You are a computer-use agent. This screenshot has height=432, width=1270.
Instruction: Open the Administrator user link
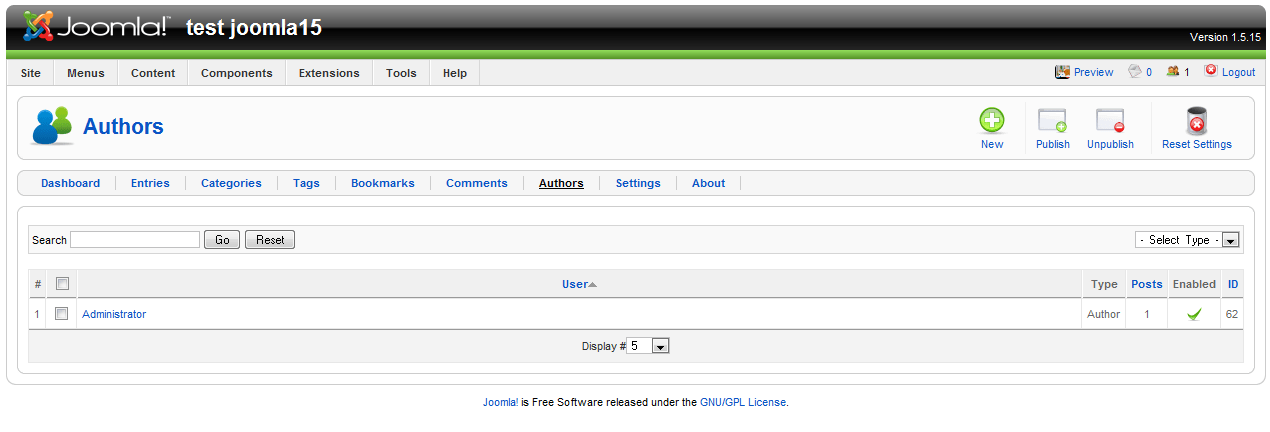coord(114,314)
